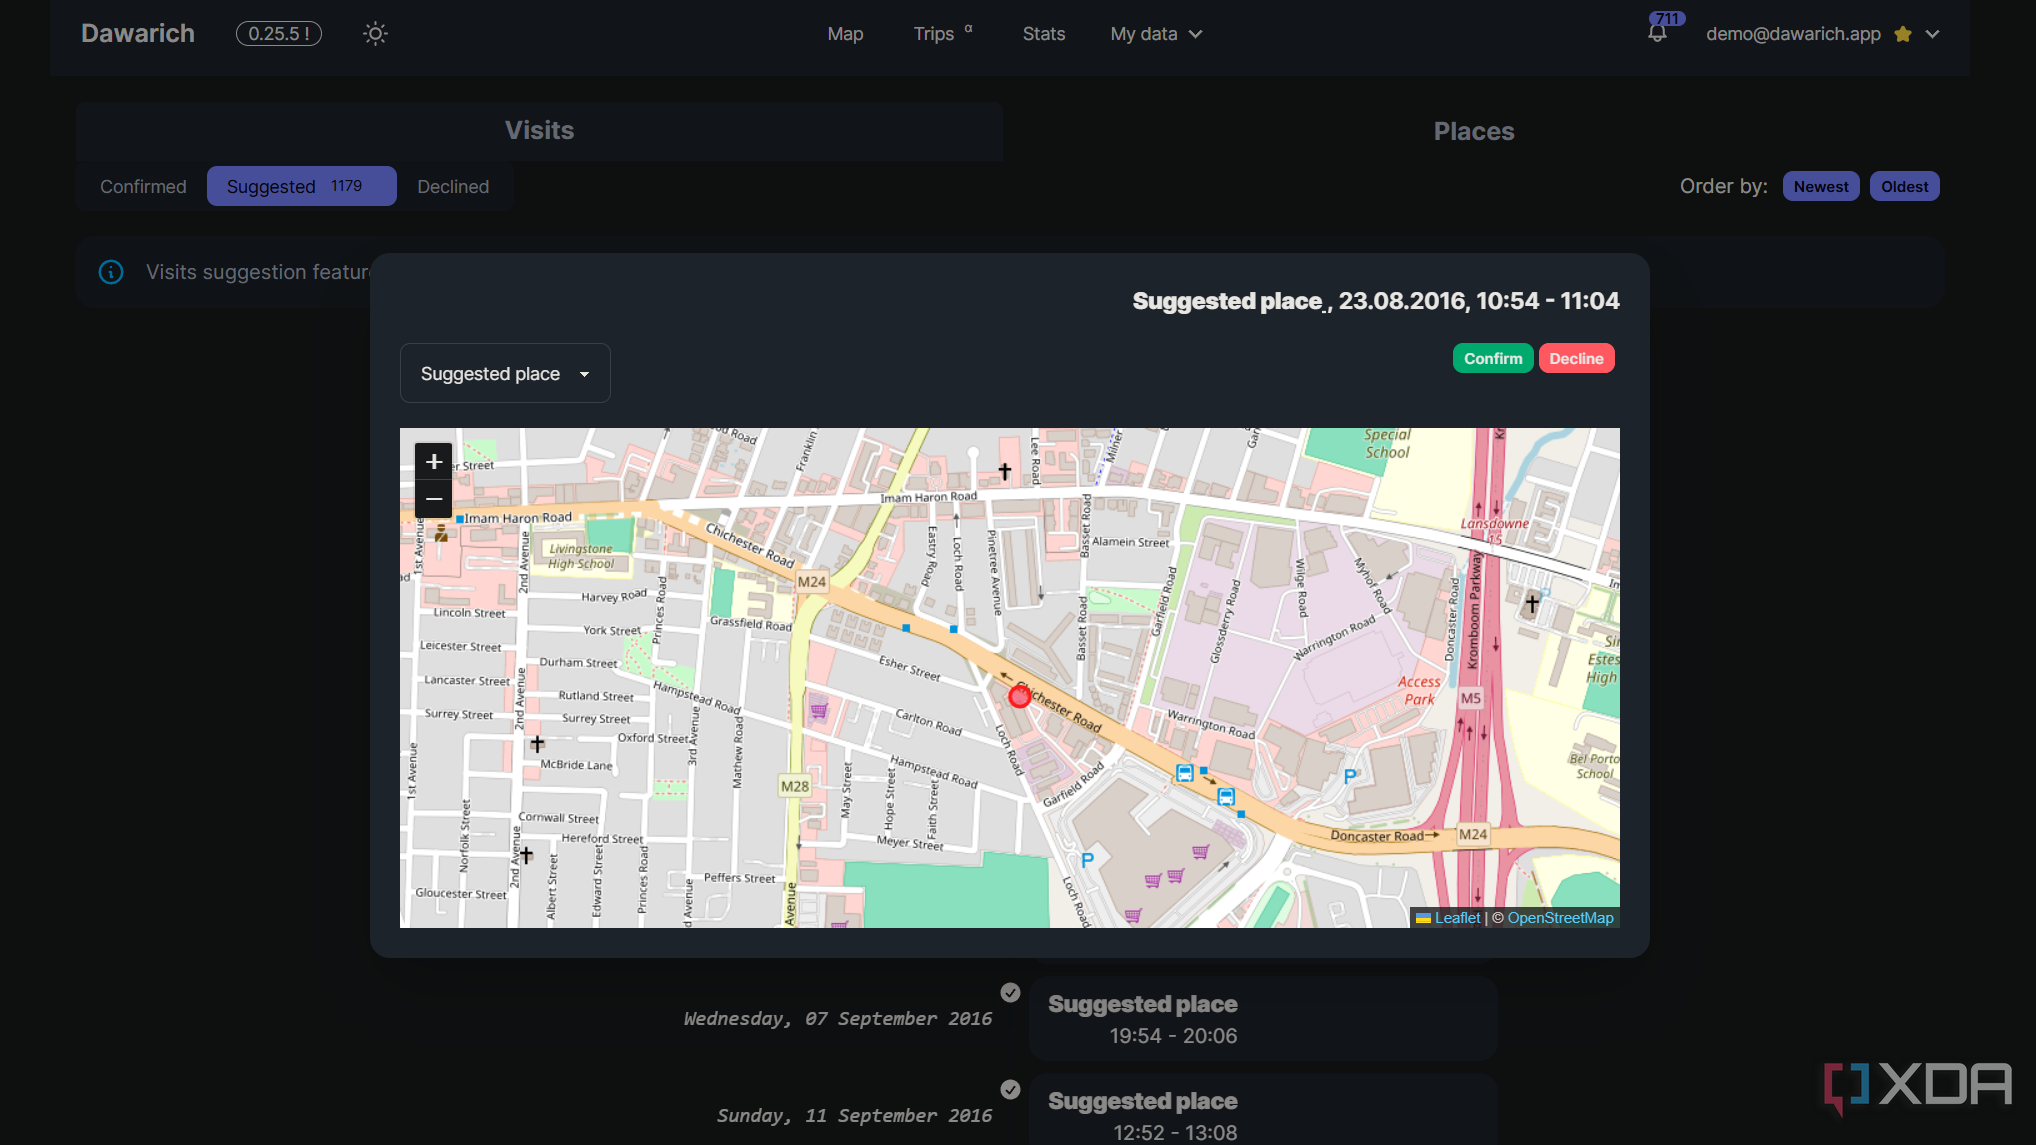The image size is (2036, 1145).
Task: Toggle the light/dark theme sun icon
Action: pyautogui.click(x=375, y=34)
